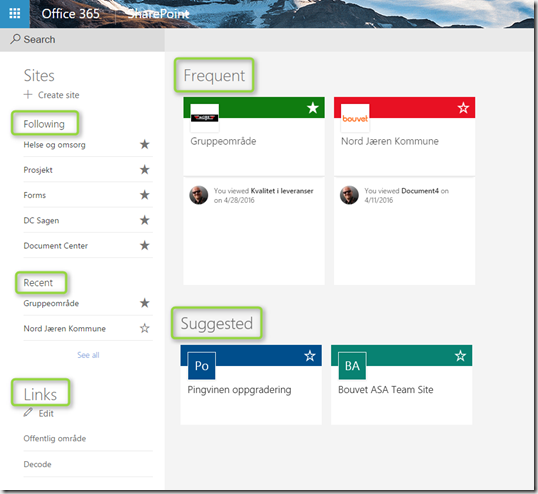This screenshot has width=538, height=494.
Task: Open the Prosjekt site
Action: [x=38, y=170]
